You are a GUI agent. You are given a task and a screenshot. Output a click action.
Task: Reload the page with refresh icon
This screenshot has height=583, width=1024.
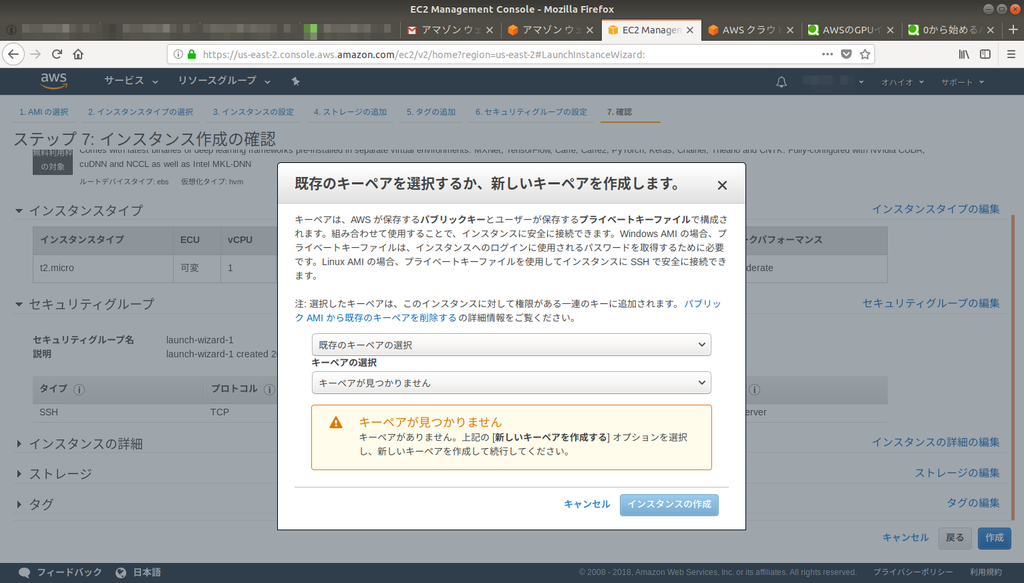57,54
